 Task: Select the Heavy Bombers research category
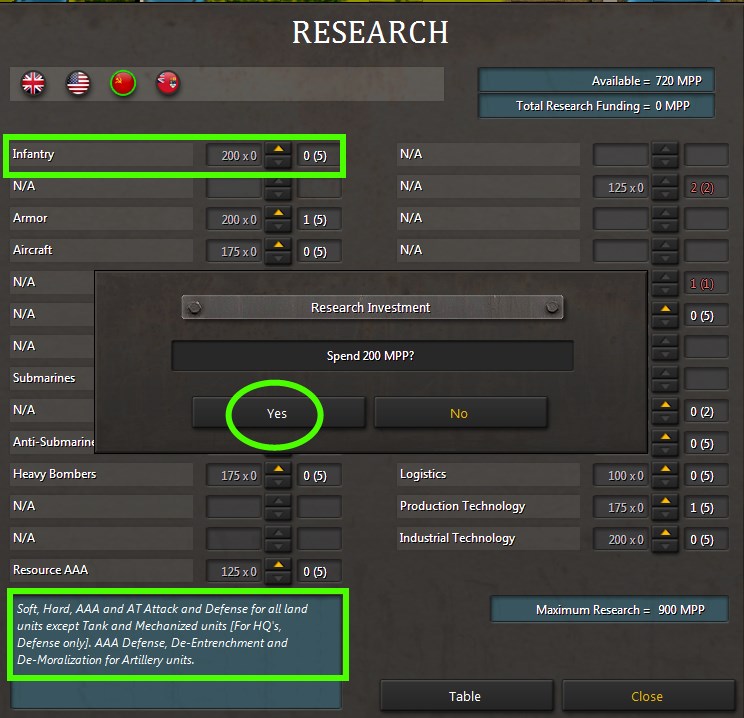[x=102, y=474]
